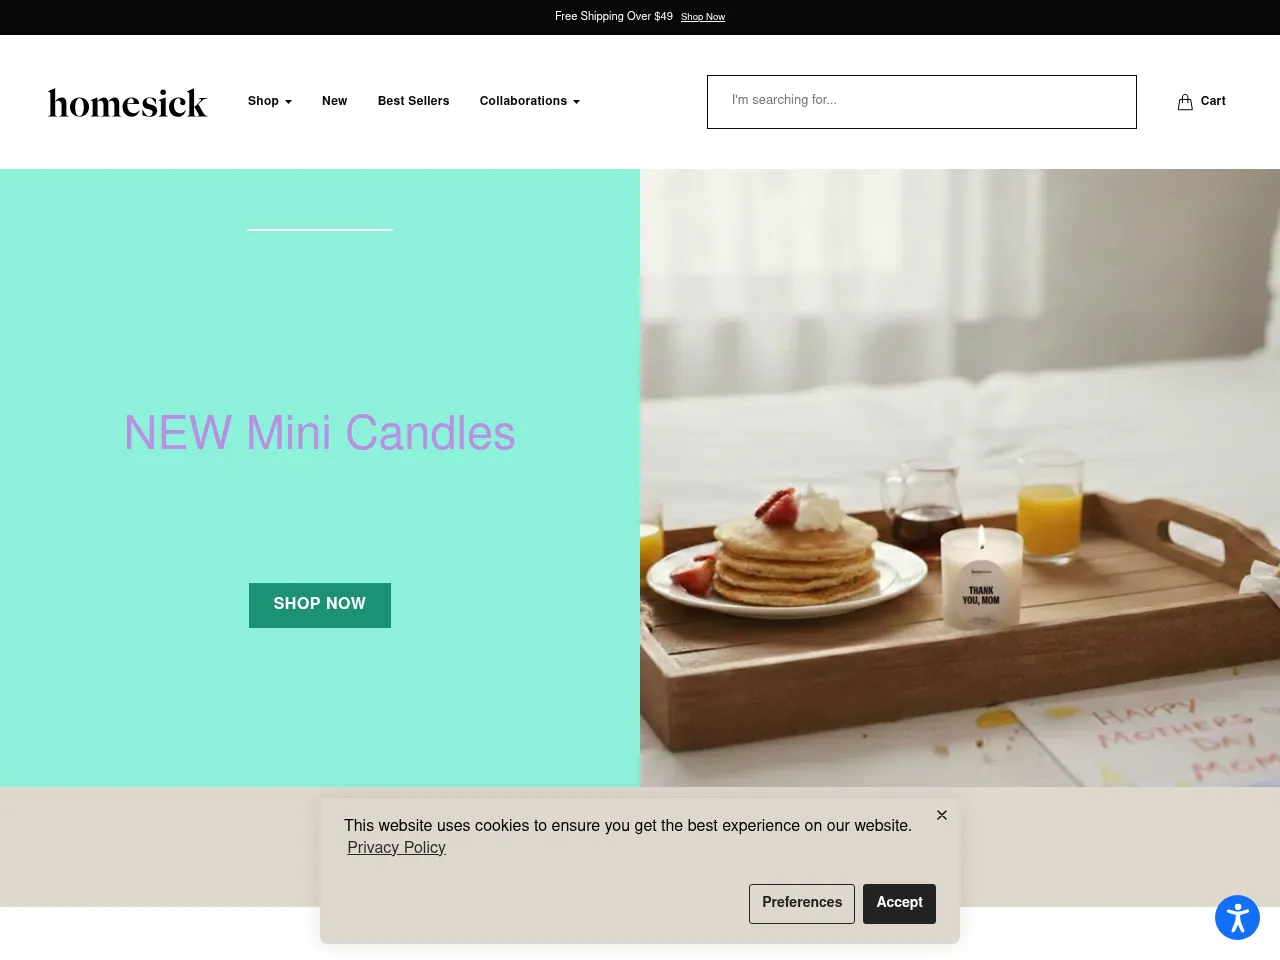Expand the Collaborations dropdown menu
This screenshot has height=960, width=1280.
tap(530, 101)
